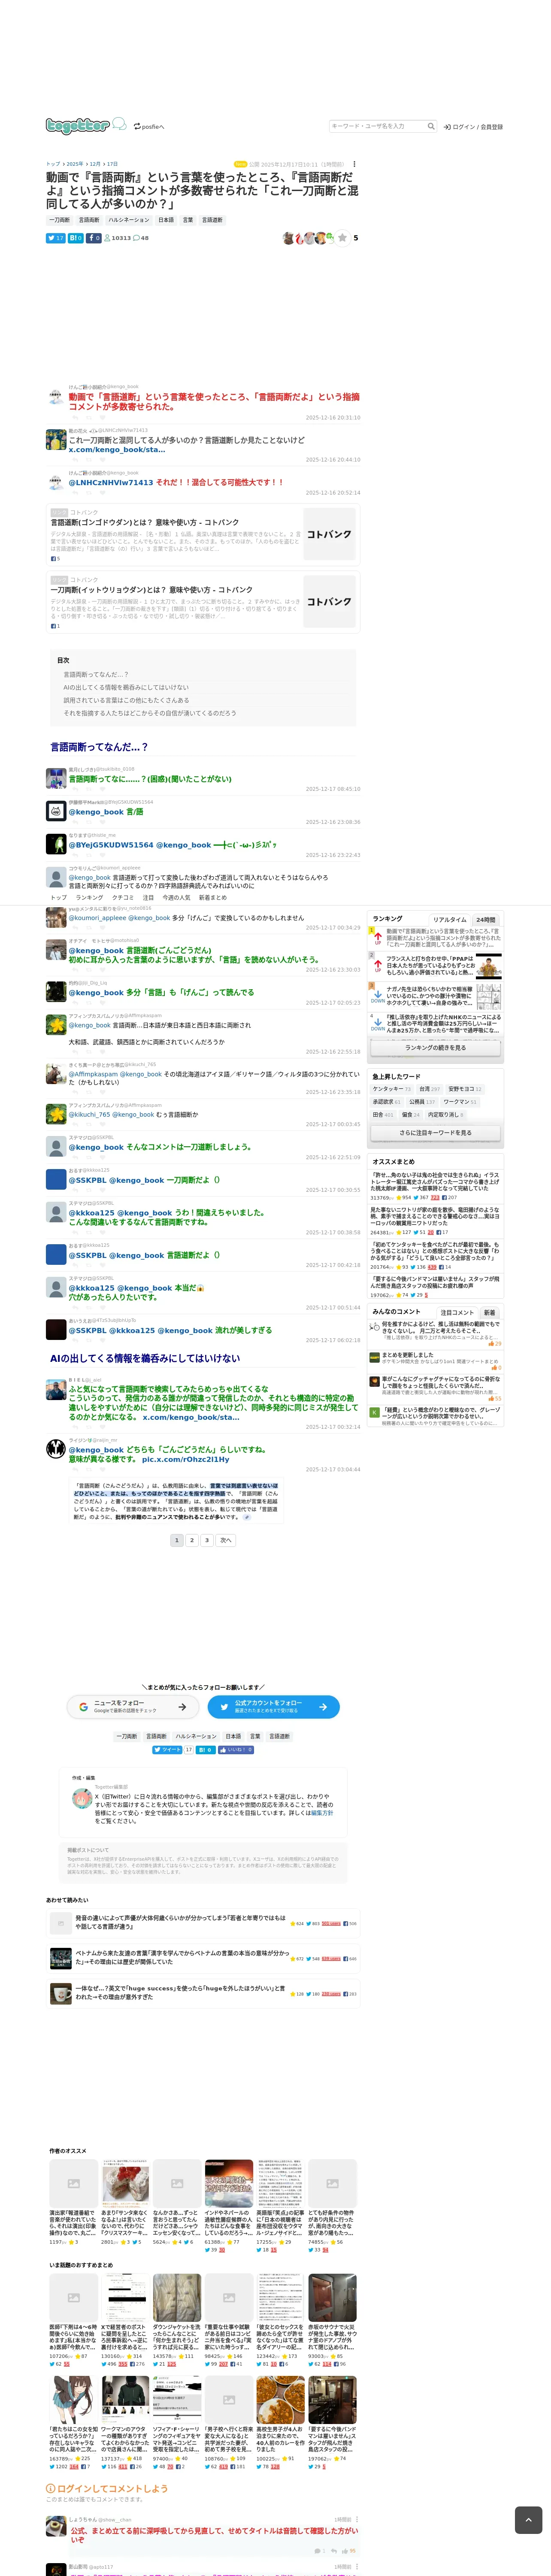Image resolution: width=551 pixels, height=2576 pixels.
Task: Go to the 2025年 breadcrumb
Action: click(x=75, y=164)
